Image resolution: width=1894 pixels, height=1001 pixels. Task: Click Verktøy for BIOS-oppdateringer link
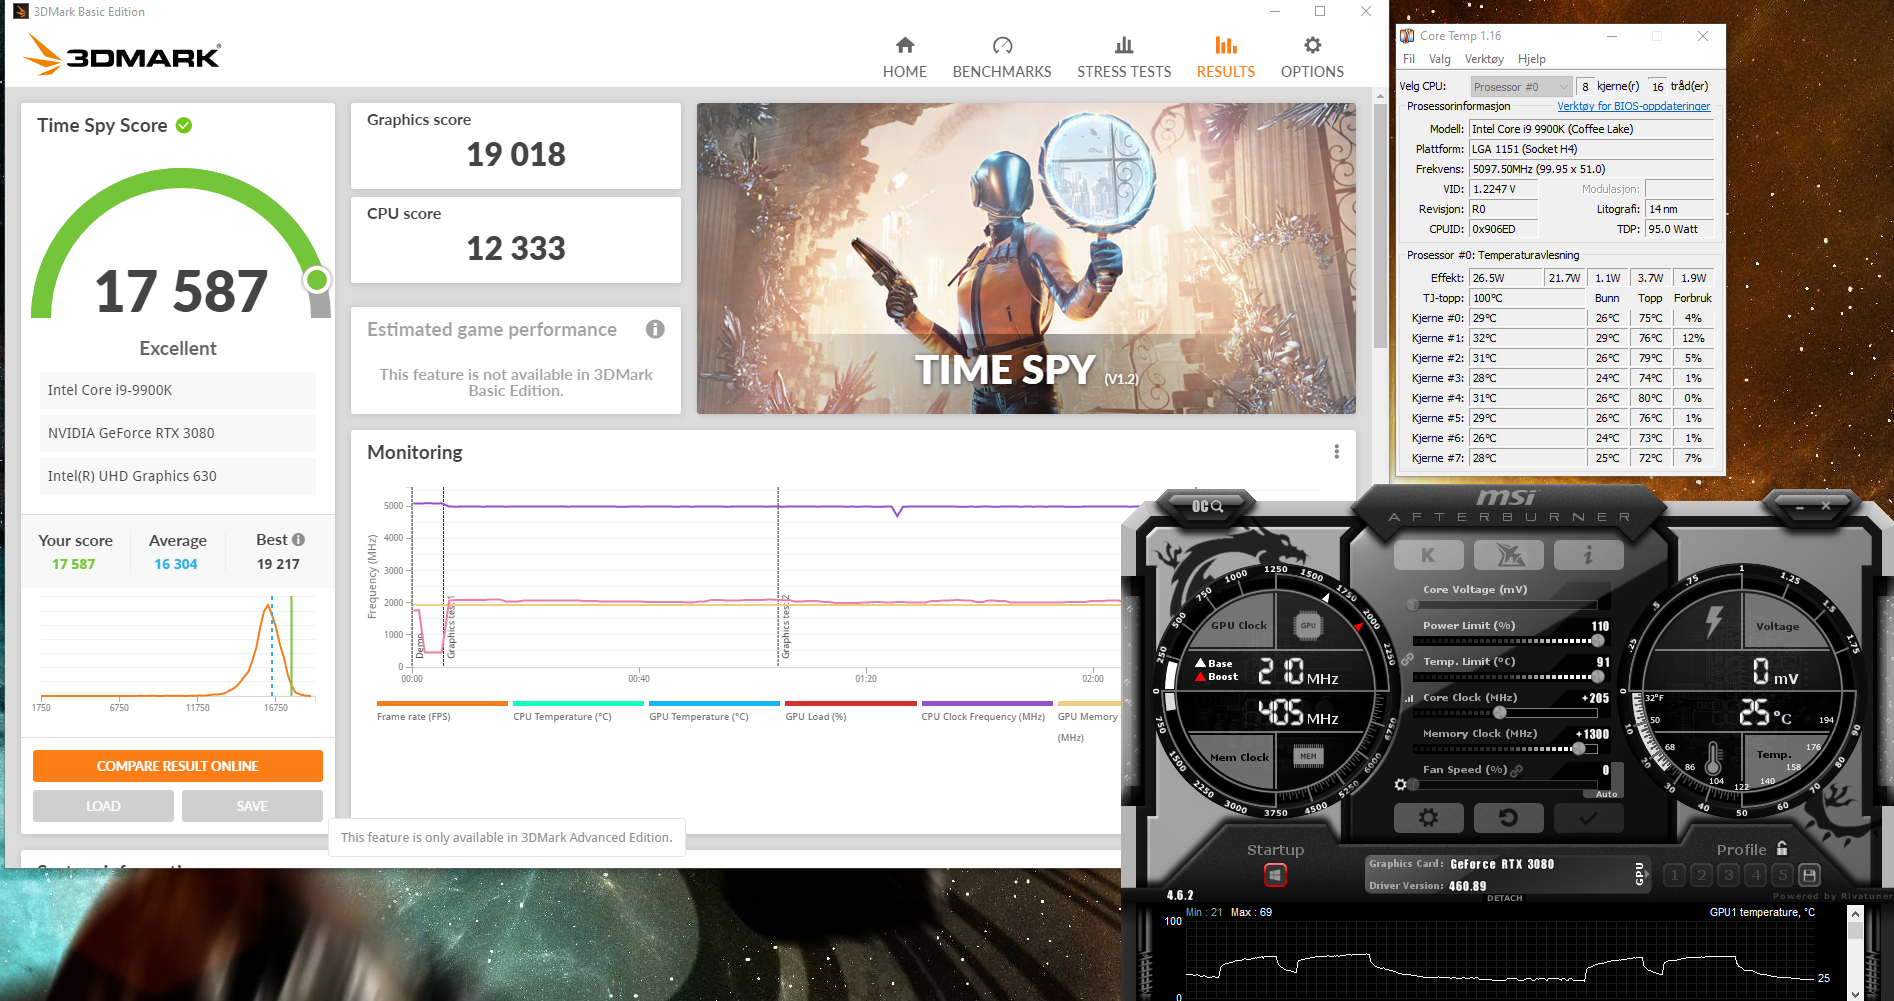pos(1633,106)
